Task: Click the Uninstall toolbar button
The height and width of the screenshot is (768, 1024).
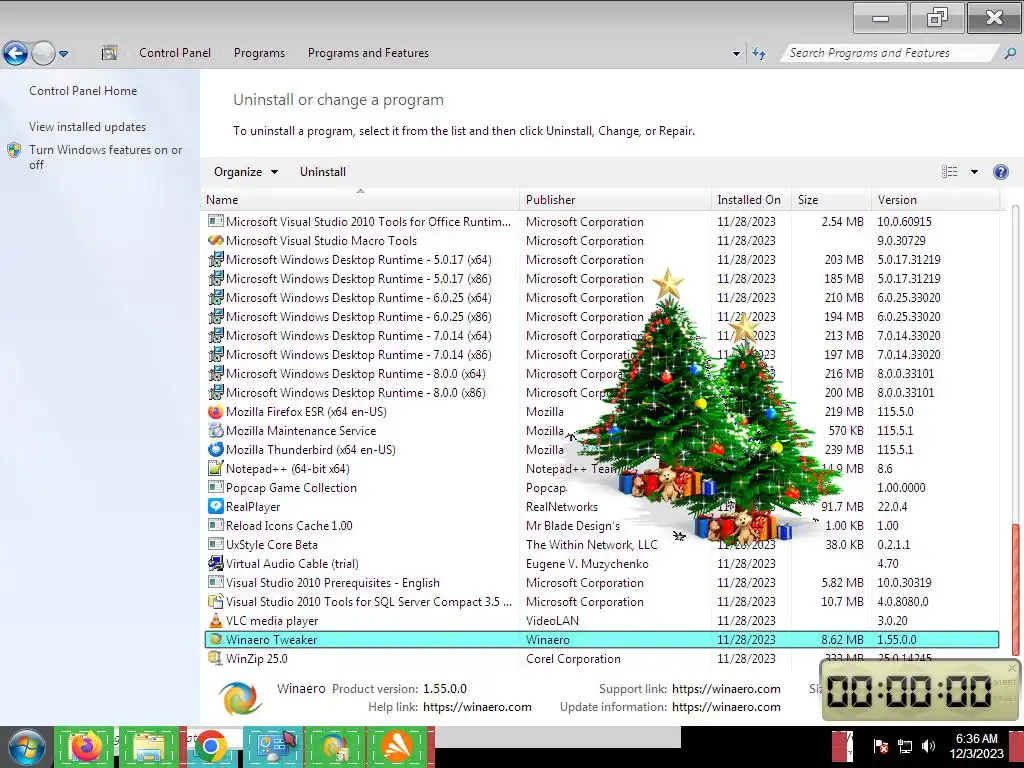Action: (323, 172)
